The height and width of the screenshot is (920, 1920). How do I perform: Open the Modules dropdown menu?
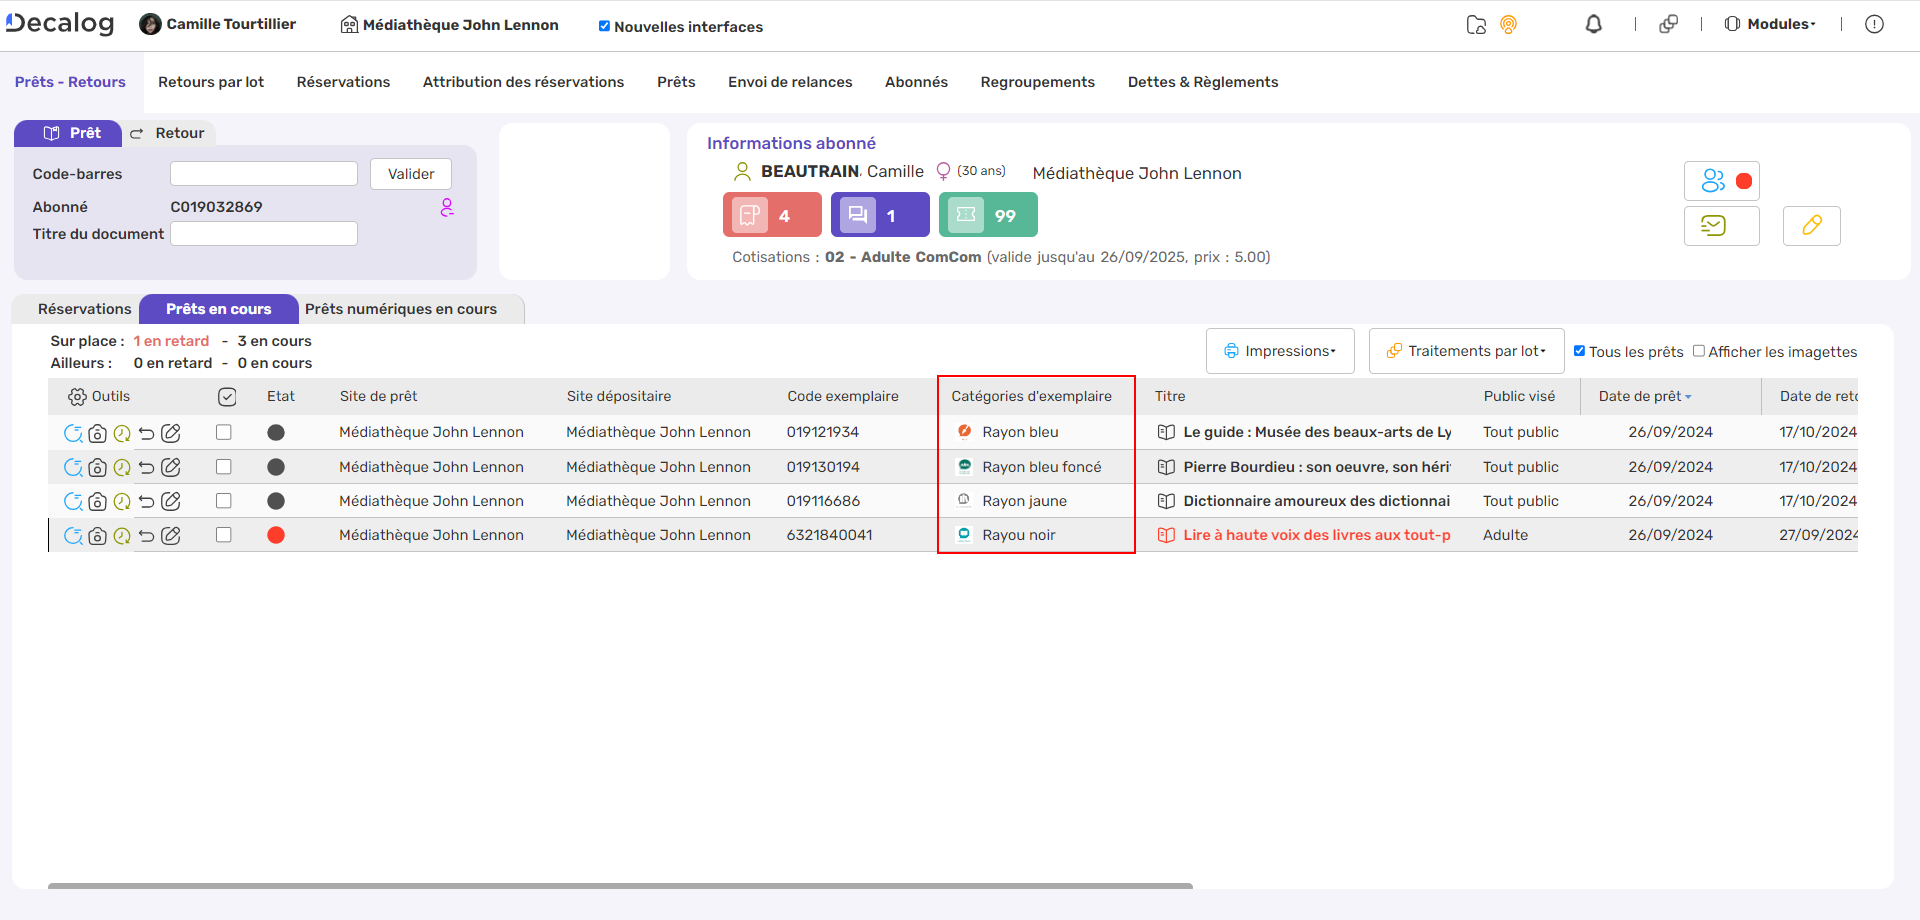(1770, 25)
